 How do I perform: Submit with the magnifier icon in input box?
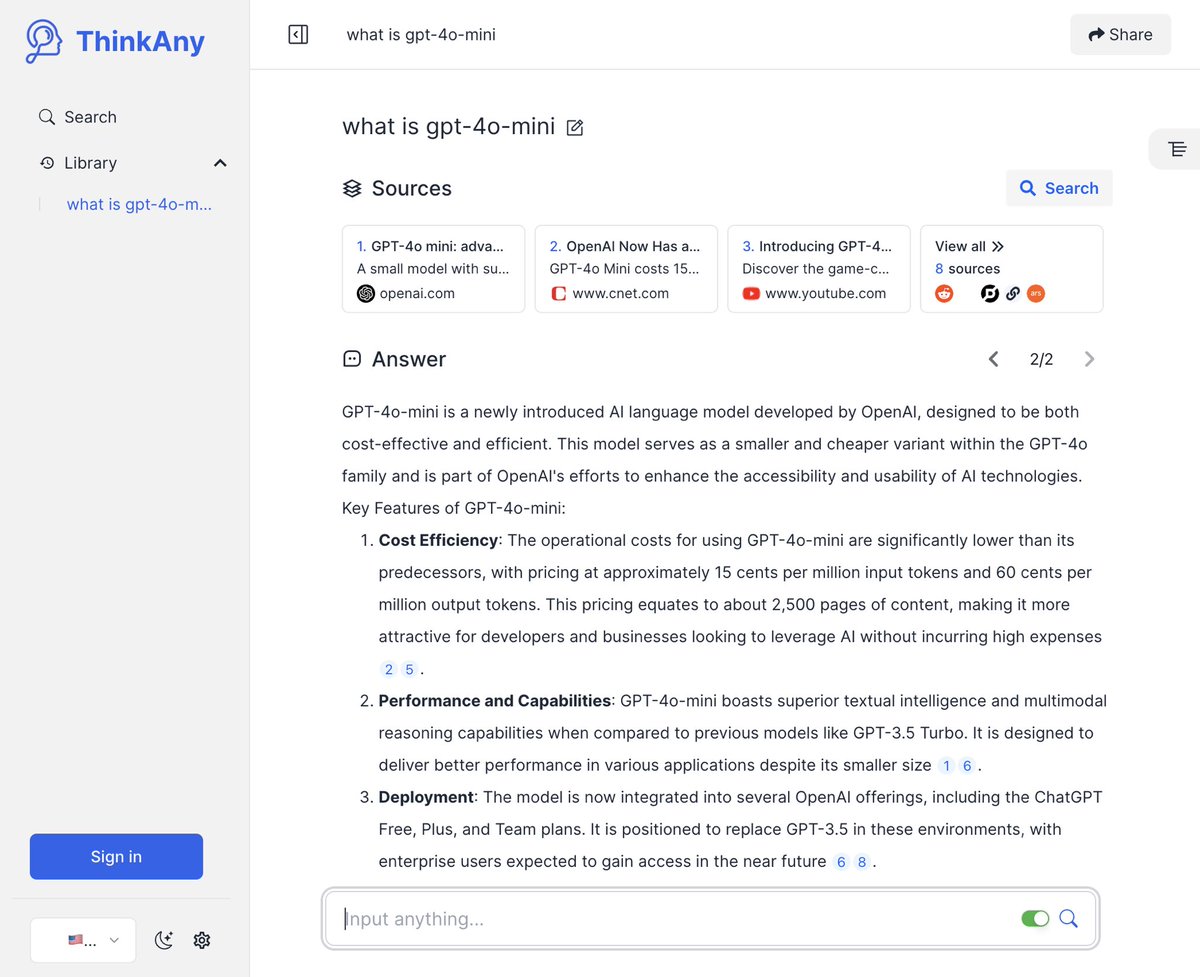pos(1068,919)
